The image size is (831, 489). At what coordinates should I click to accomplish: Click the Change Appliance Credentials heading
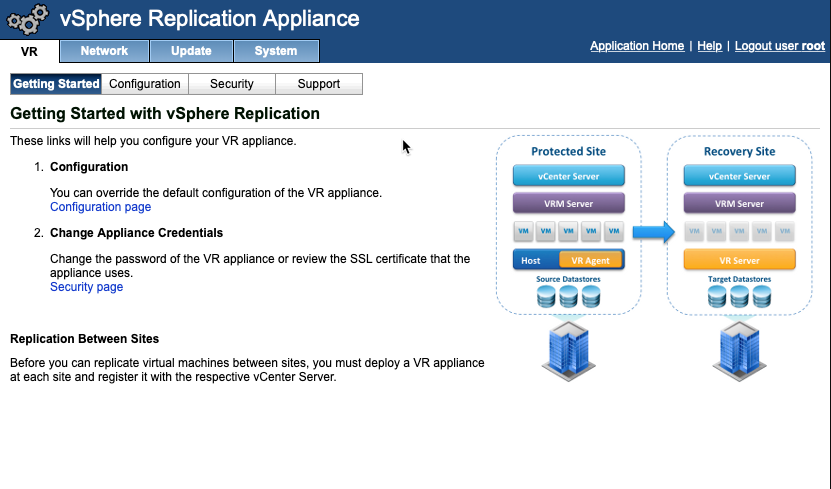136,233
